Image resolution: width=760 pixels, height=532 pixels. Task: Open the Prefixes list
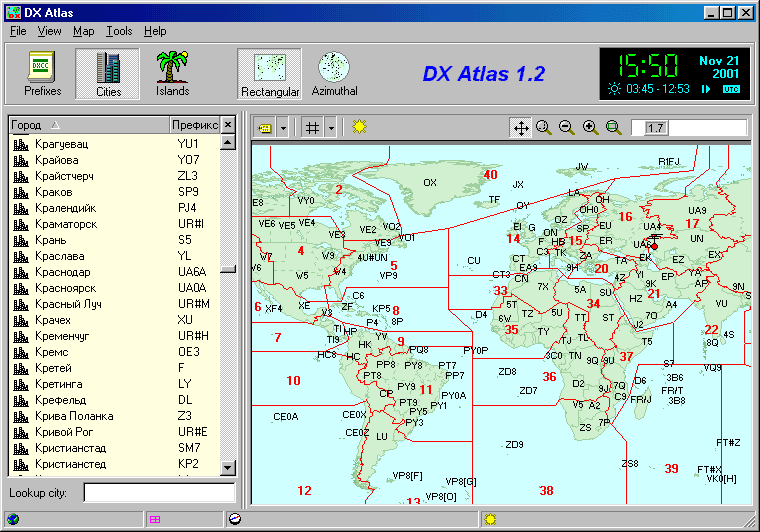tap(43, 74)
